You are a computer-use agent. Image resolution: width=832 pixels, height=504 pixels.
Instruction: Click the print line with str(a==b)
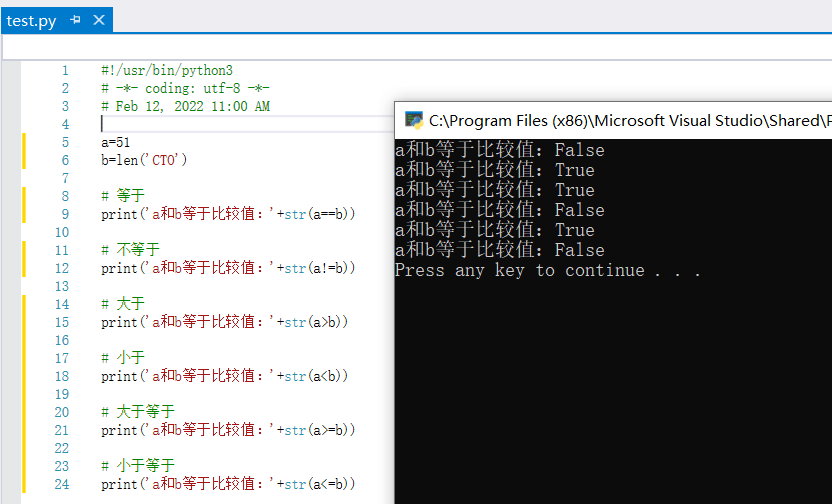coord(228,214)
